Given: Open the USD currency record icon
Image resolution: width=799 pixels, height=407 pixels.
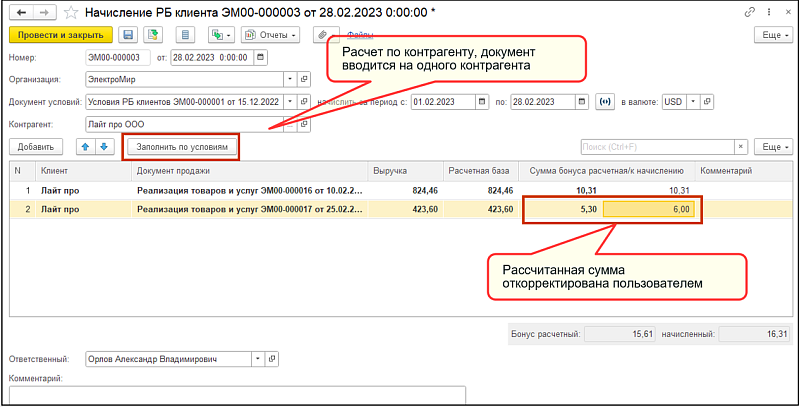Looking at the screenshot, I should click(707, 102).
